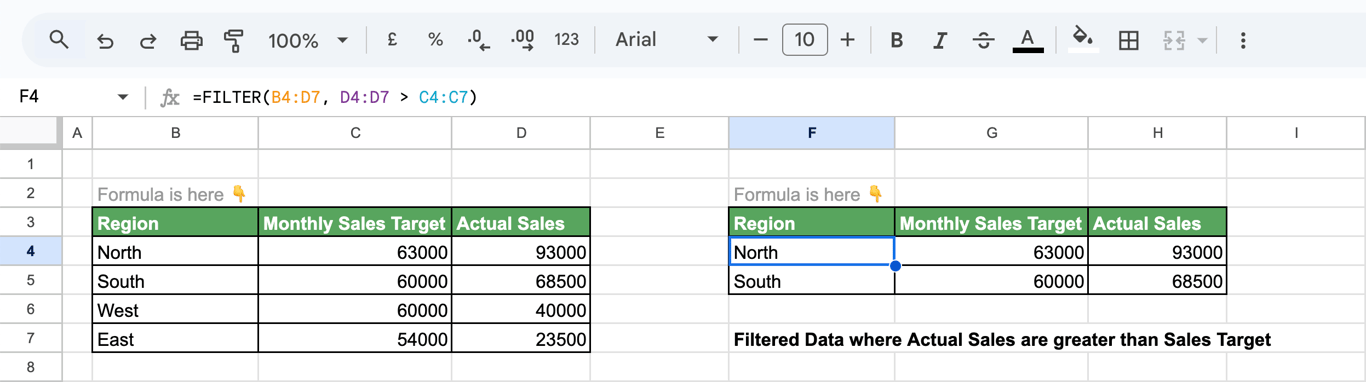The image size is (1366, 382).
Task: Click the 54000 cell
Action: click(x=355, y=339)
